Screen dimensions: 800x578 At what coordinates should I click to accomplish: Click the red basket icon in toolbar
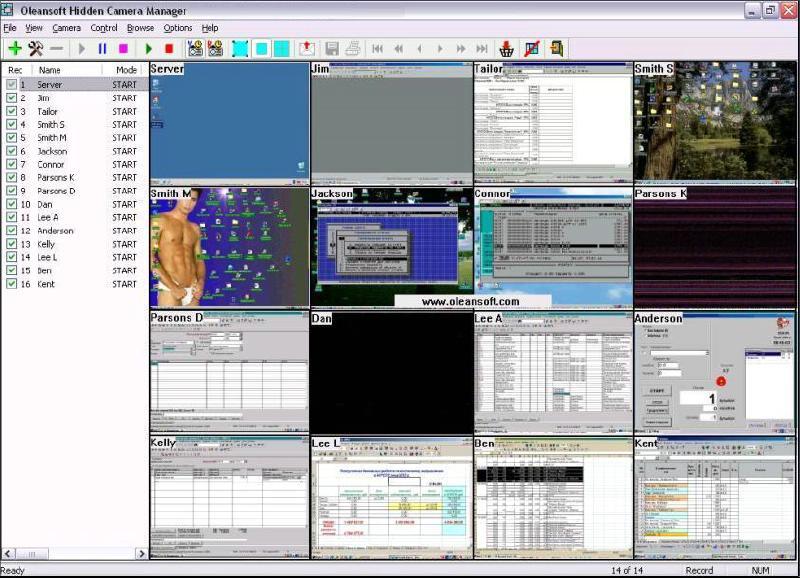coord(507,48)
